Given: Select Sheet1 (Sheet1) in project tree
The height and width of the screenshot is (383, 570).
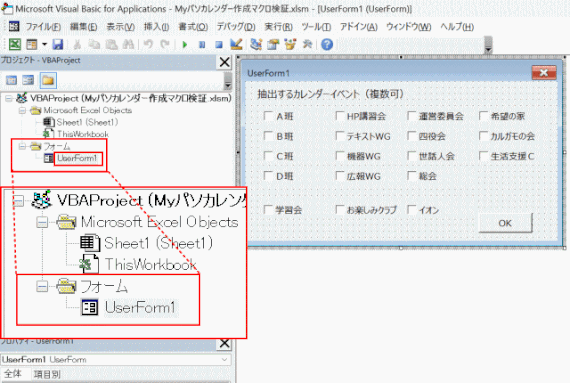Looking at the screenshot, I should (87, 122).
